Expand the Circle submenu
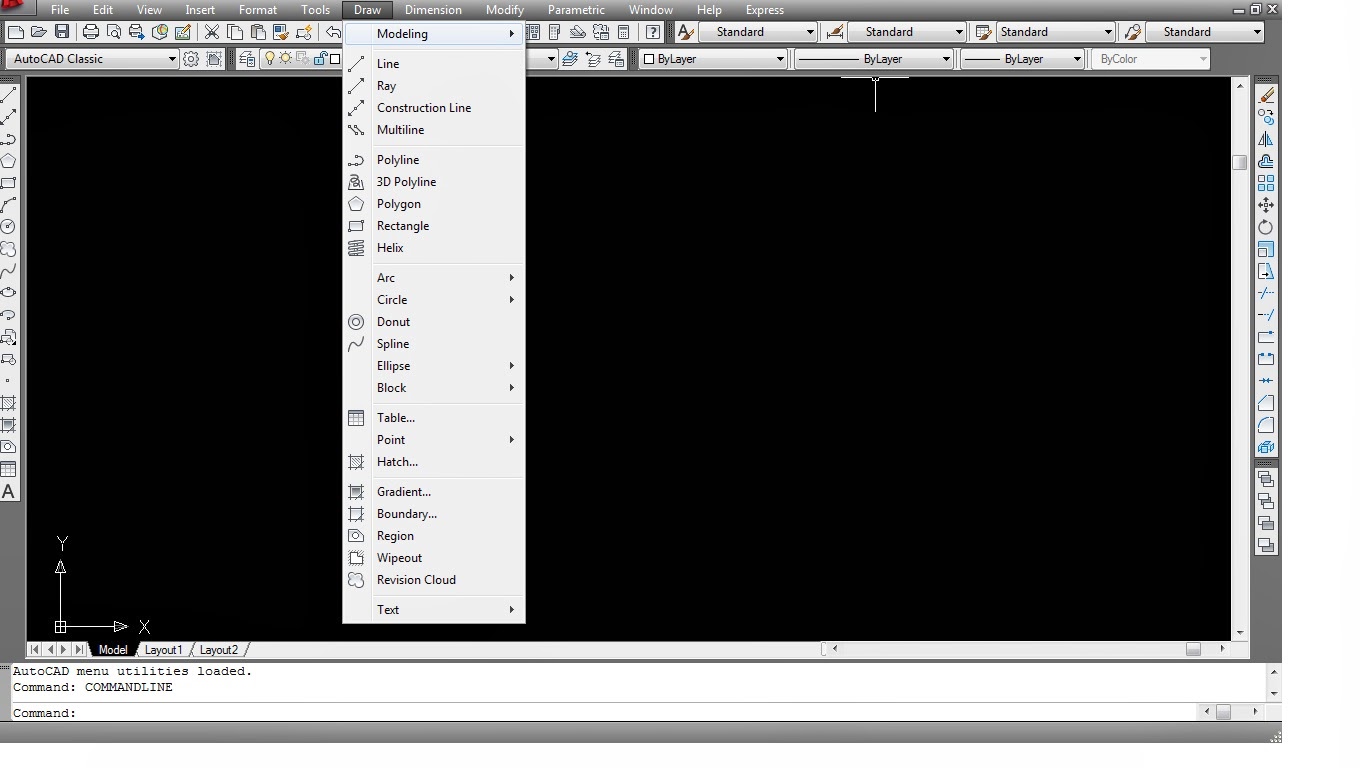 [434, 300]
